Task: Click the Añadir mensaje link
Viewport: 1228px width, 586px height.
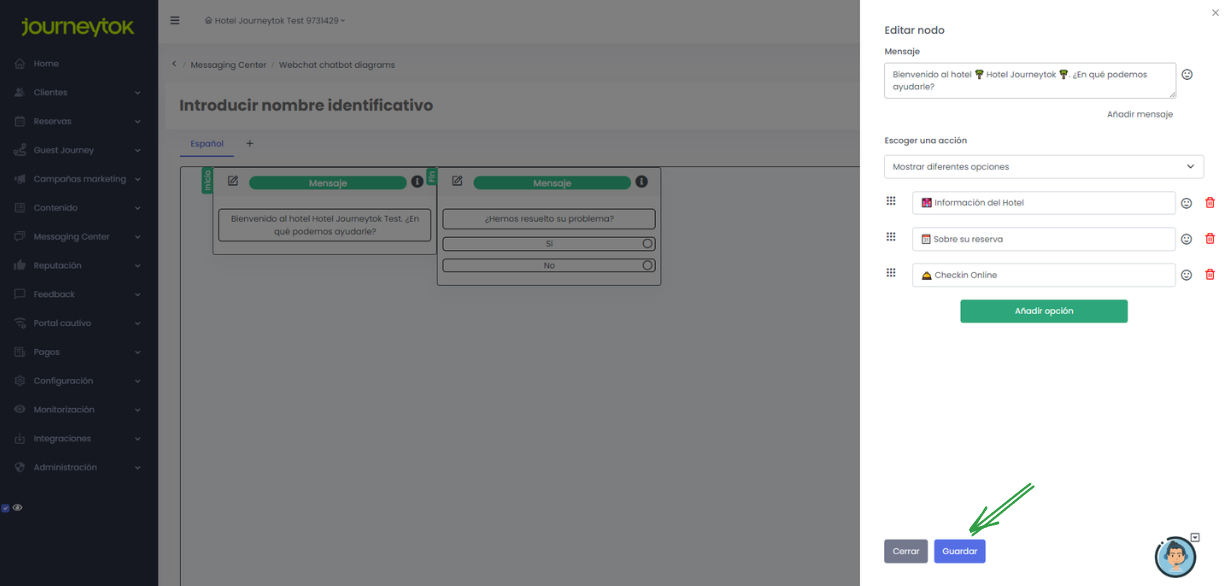Action: (1139, 115)
